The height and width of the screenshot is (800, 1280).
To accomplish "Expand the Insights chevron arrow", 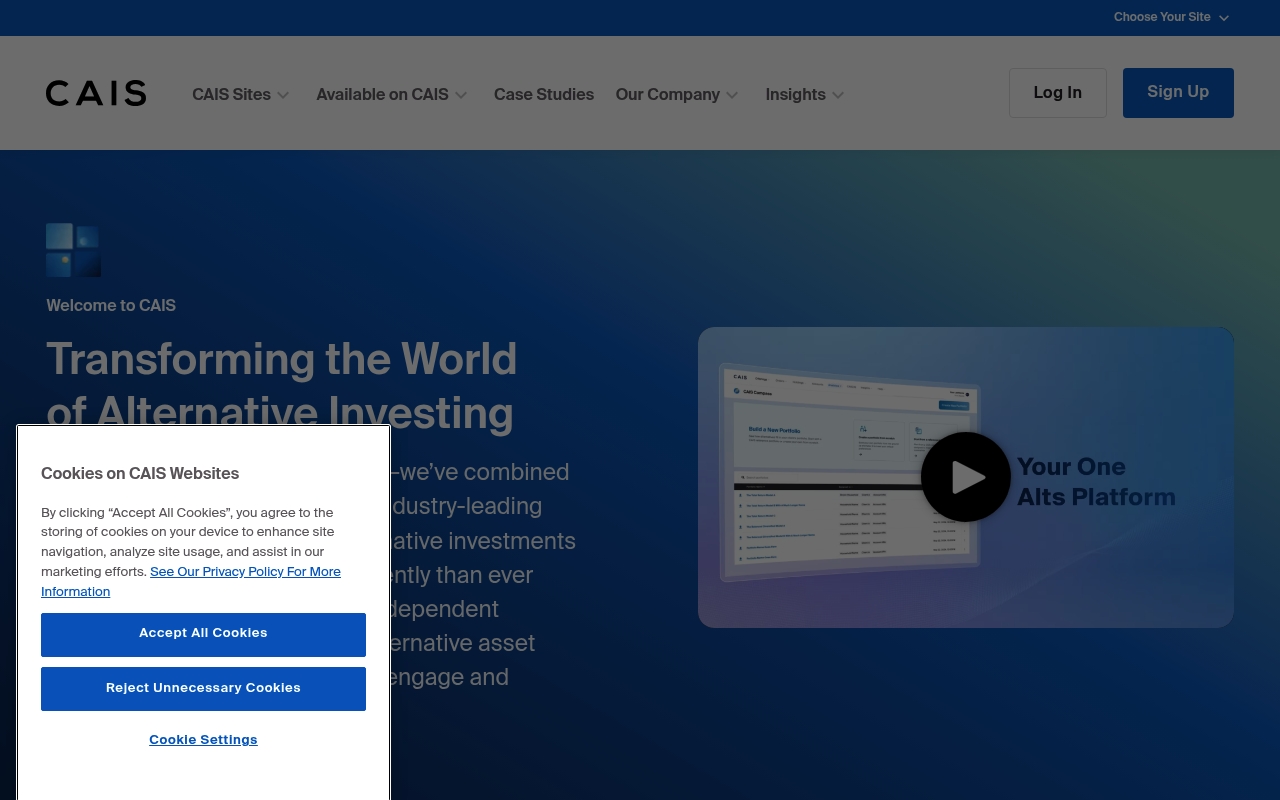I will (x=838, y=95).
